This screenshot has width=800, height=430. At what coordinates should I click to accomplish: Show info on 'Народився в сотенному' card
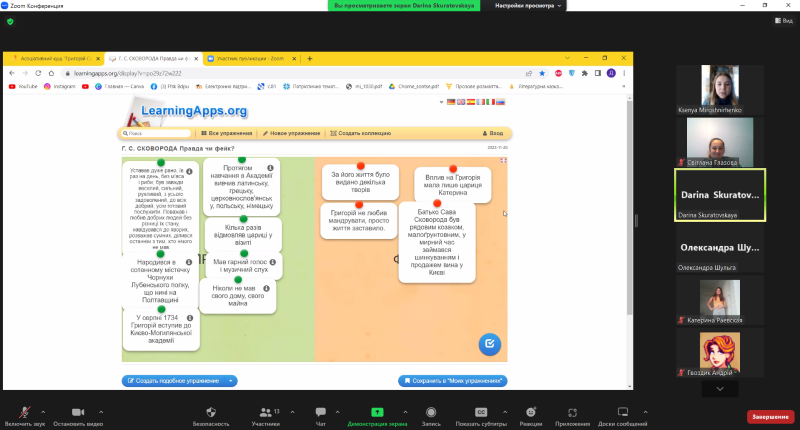click(189, 262)
